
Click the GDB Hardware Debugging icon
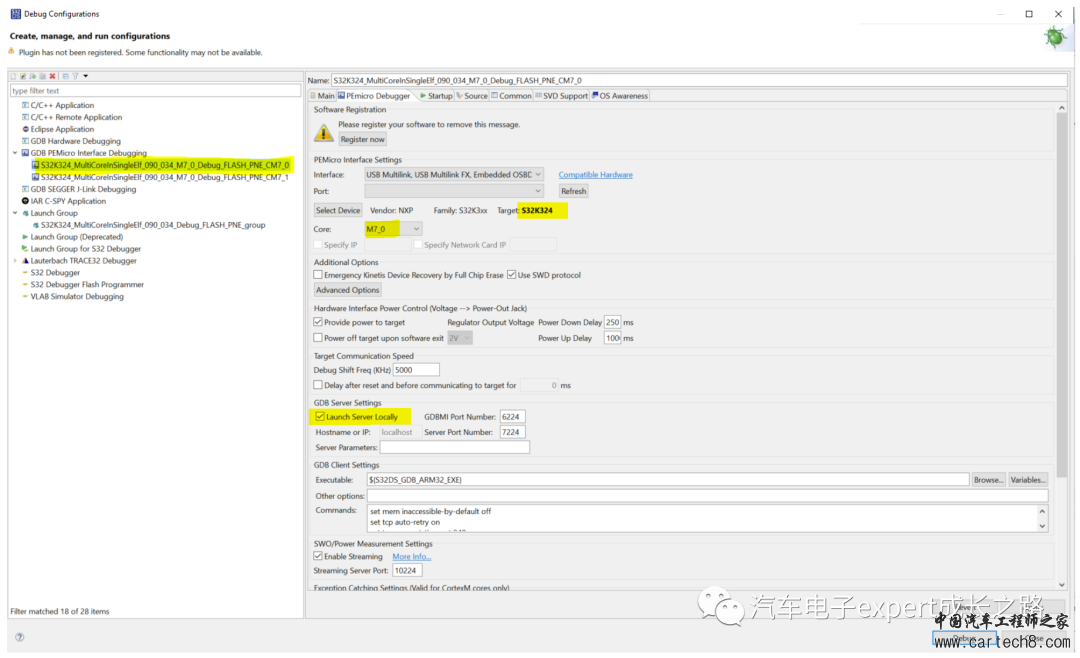25,141
